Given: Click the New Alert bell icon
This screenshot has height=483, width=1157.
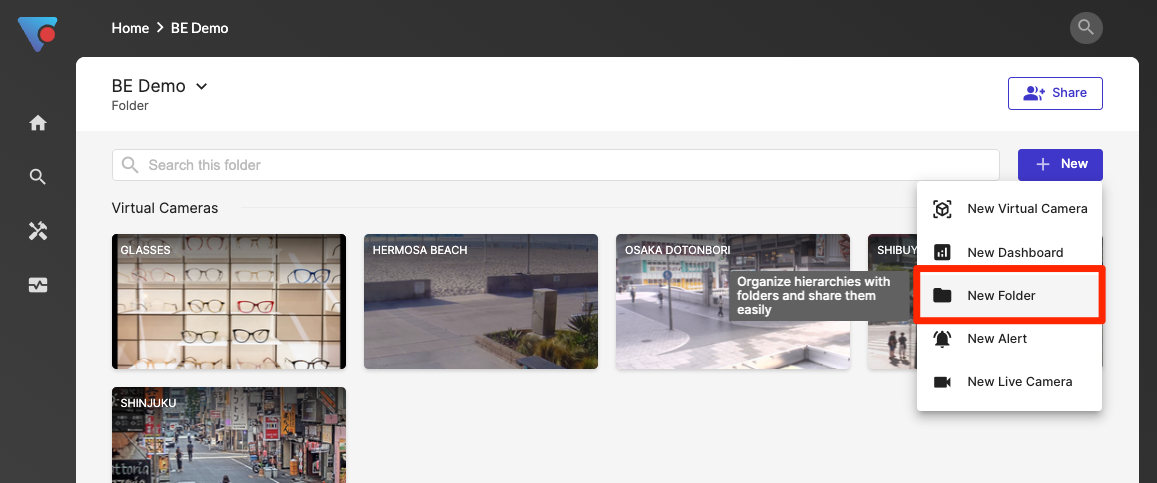Looking at the screenshot, I should (942, 339).
